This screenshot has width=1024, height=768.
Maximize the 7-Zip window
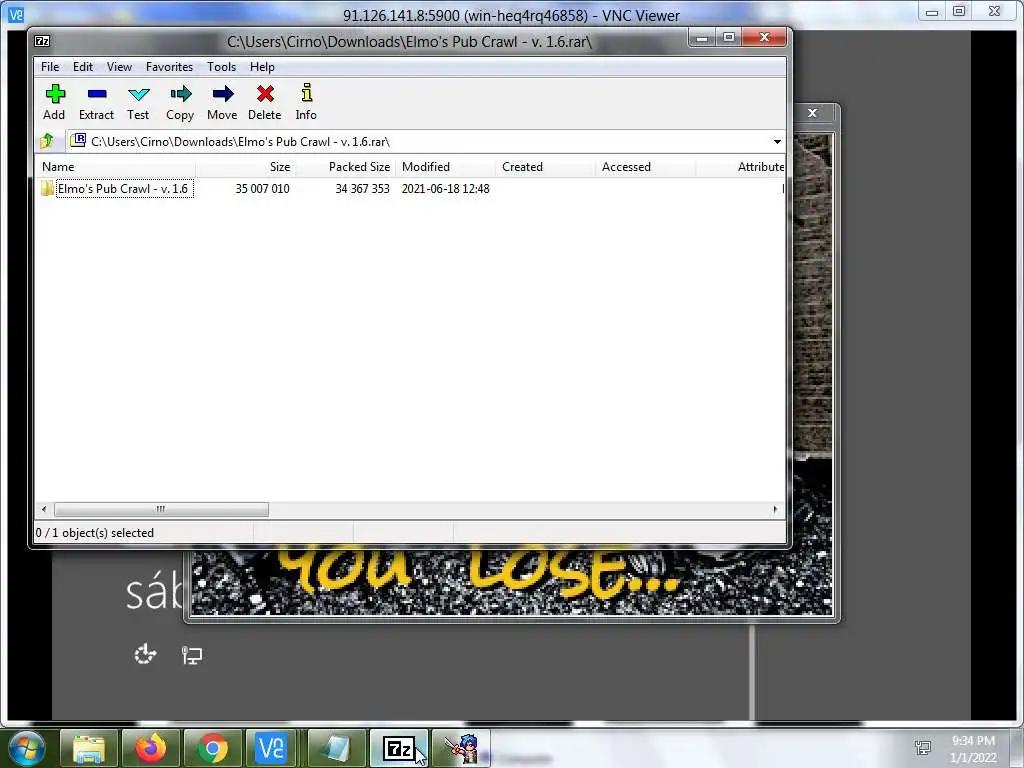tap(729, 38)
